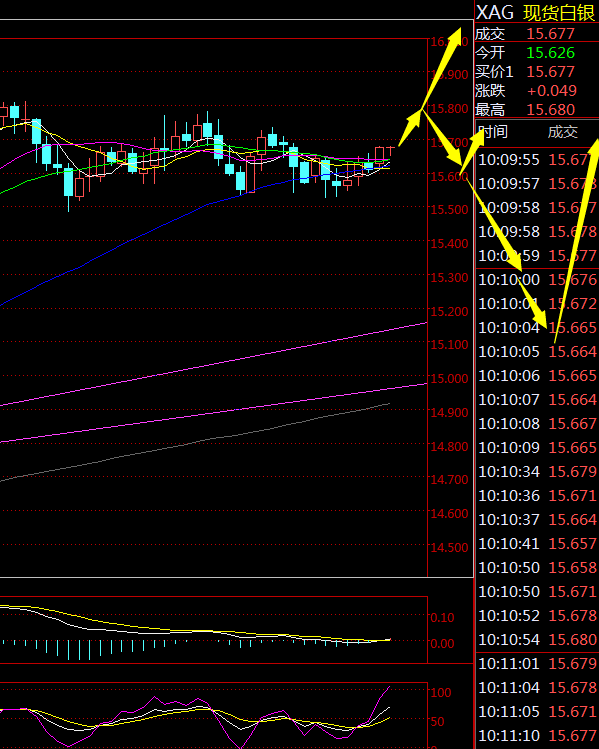The width and height of the screenshot is (599, 749).
Task: Click the XAG 现货白银 instrument title
Action: (536, 12)
